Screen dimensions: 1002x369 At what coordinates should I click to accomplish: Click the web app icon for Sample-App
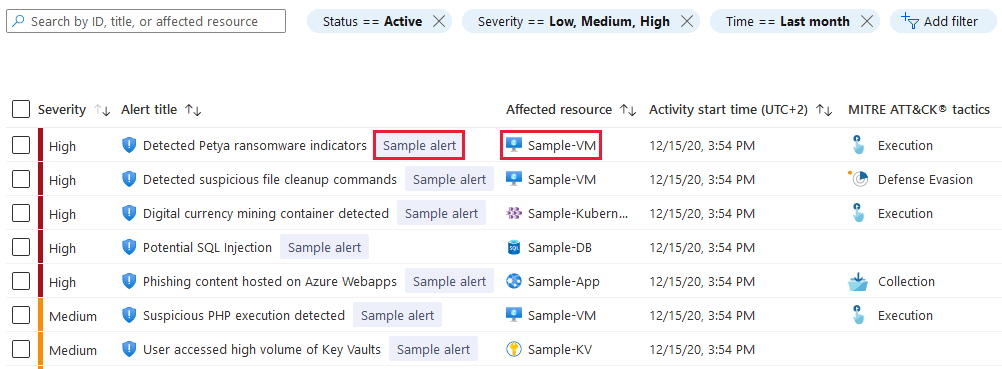(x=514, y=281)
